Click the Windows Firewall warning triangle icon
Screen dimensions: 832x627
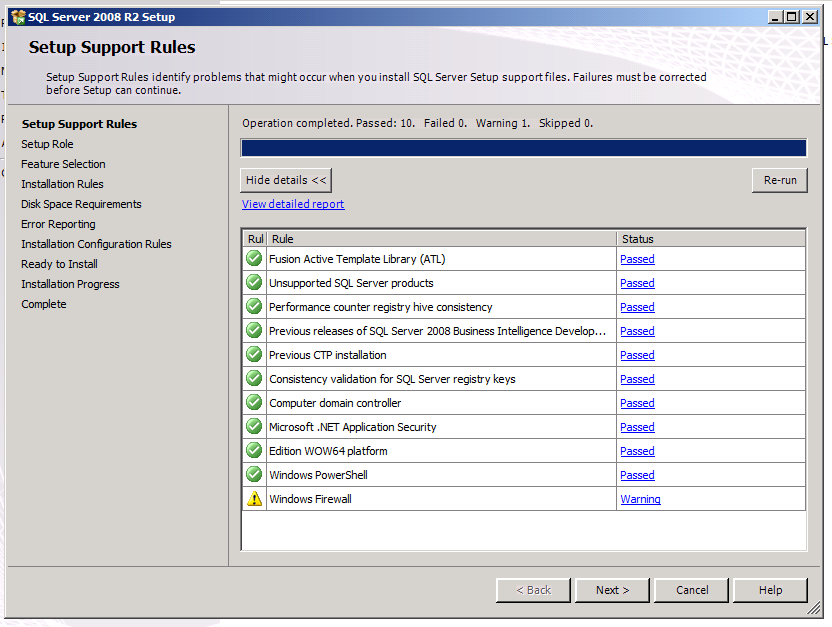254,499
